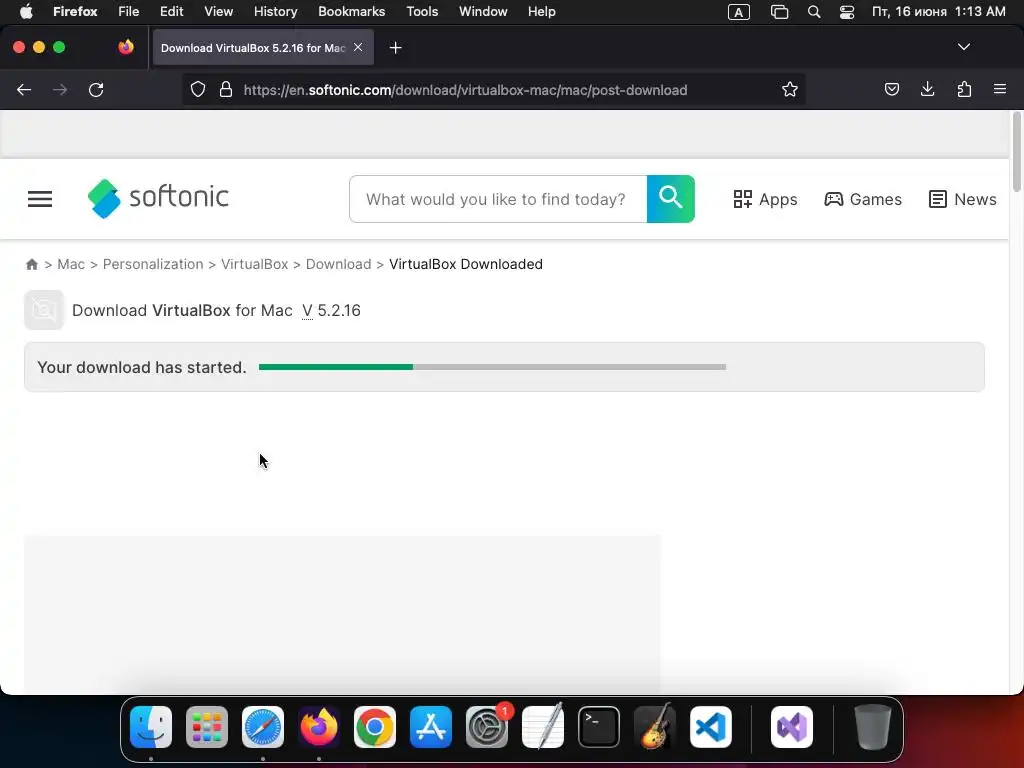The image size is (1024, 768).
Task: Open the Softonic sidebar hamburger menu
Action: (40, 199)
